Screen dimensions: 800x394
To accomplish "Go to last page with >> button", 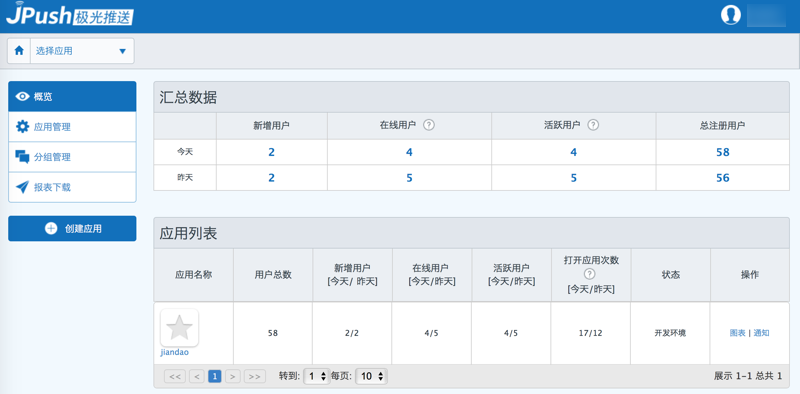I will [x=255, y=377].
